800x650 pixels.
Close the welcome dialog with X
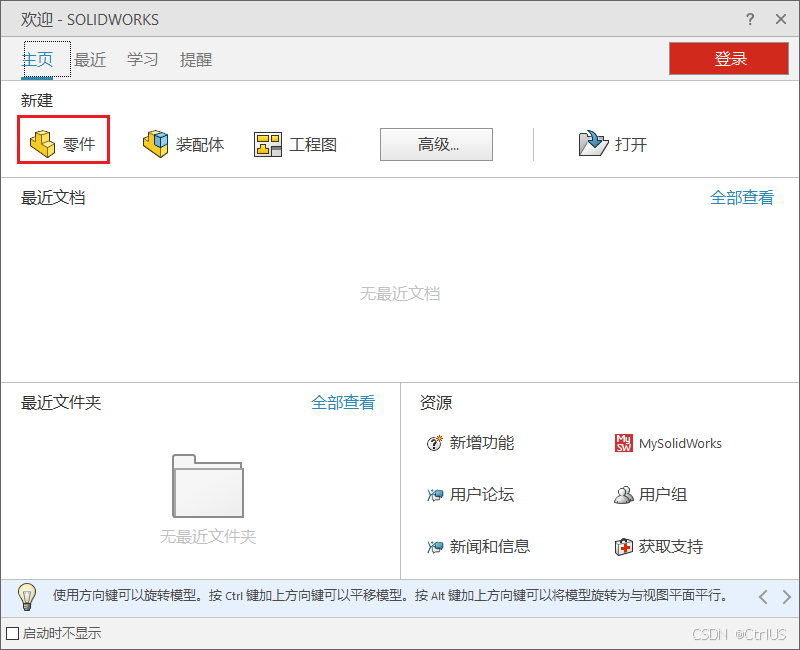click(x=781, y=19)
